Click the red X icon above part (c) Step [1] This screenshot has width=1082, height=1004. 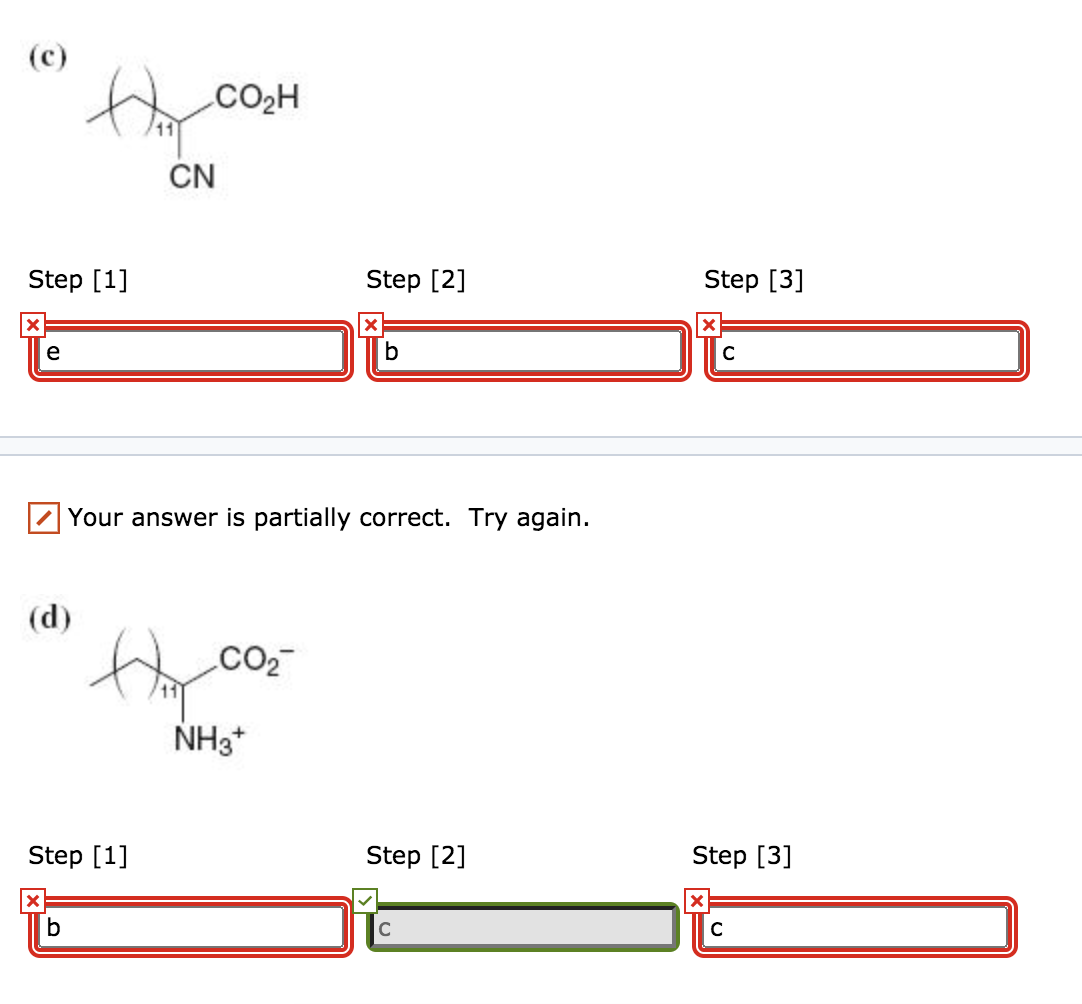[33, 324]
